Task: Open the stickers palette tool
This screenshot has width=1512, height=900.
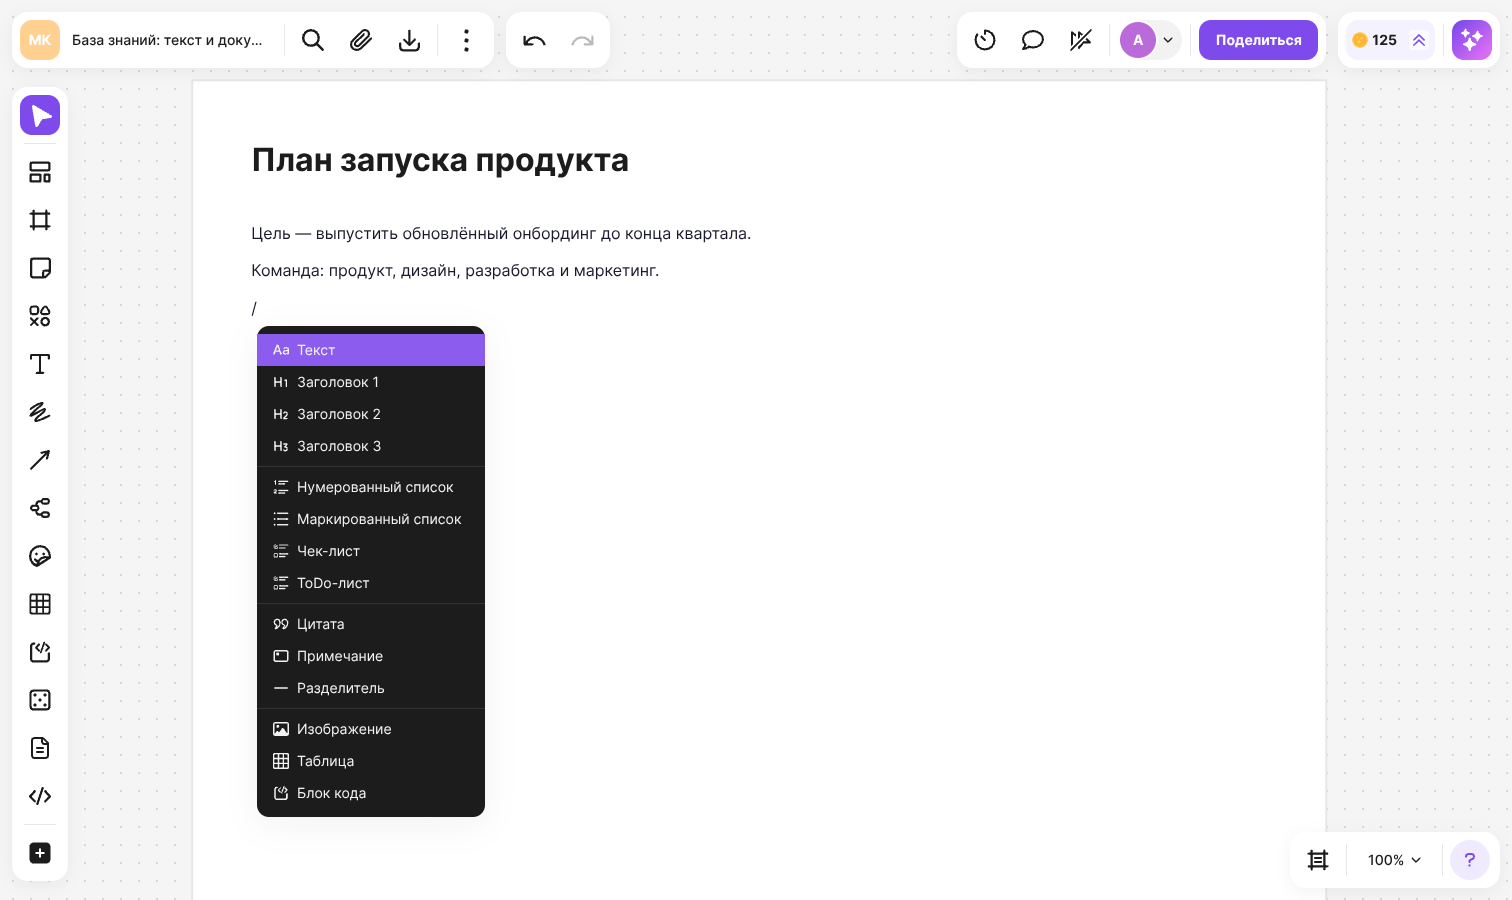Action: (40, 556)
